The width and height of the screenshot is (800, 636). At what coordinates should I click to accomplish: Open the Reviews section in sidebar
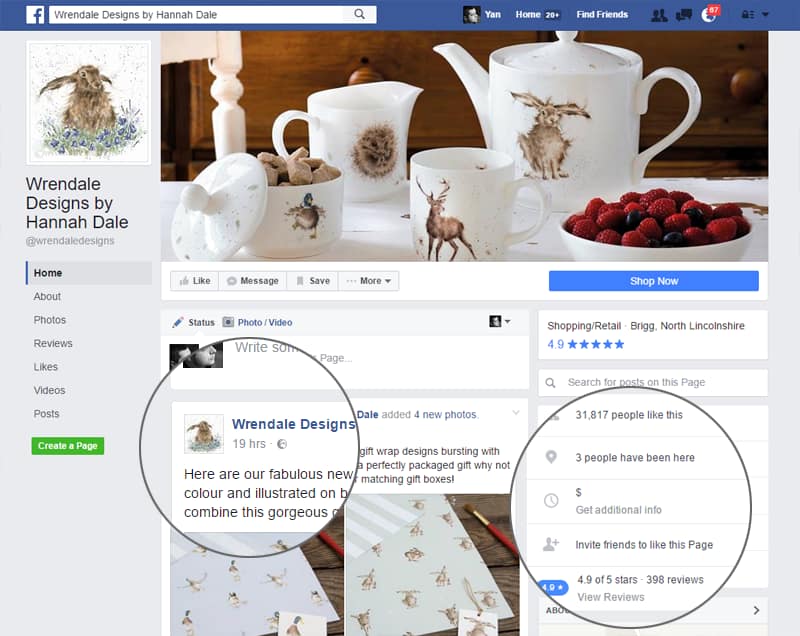pyautogui.click(x=53, y=343)
